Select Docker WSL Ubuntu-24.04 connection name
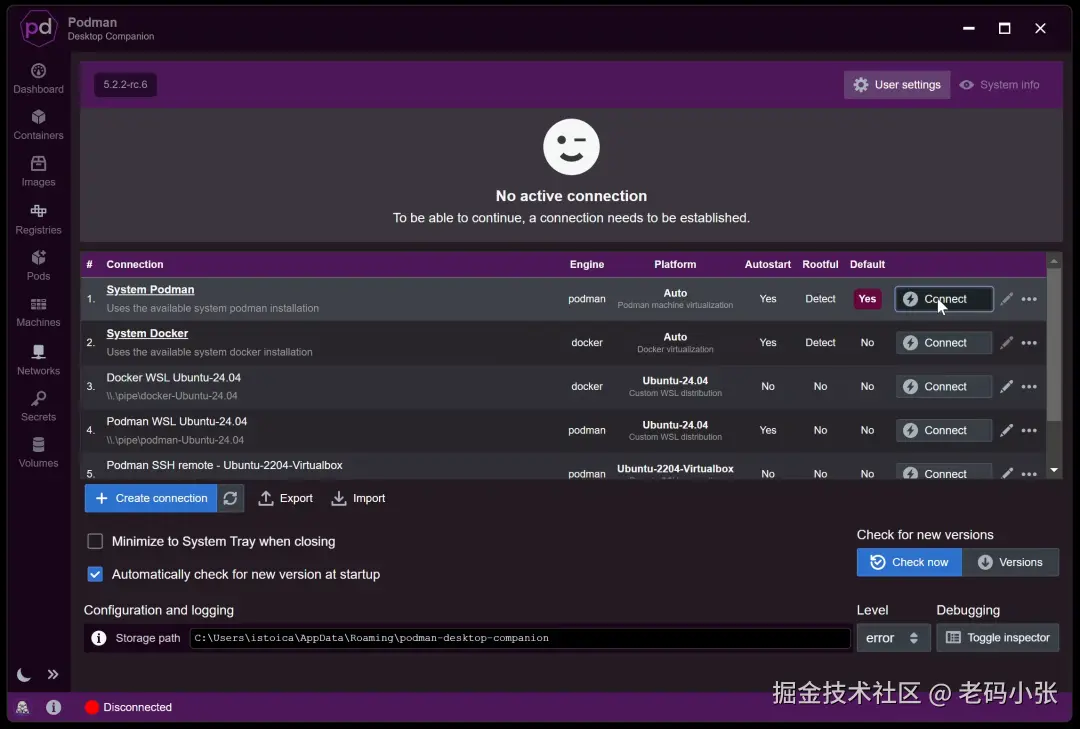The height and width of the screenshot is (729, 1080). pos(174,378)
